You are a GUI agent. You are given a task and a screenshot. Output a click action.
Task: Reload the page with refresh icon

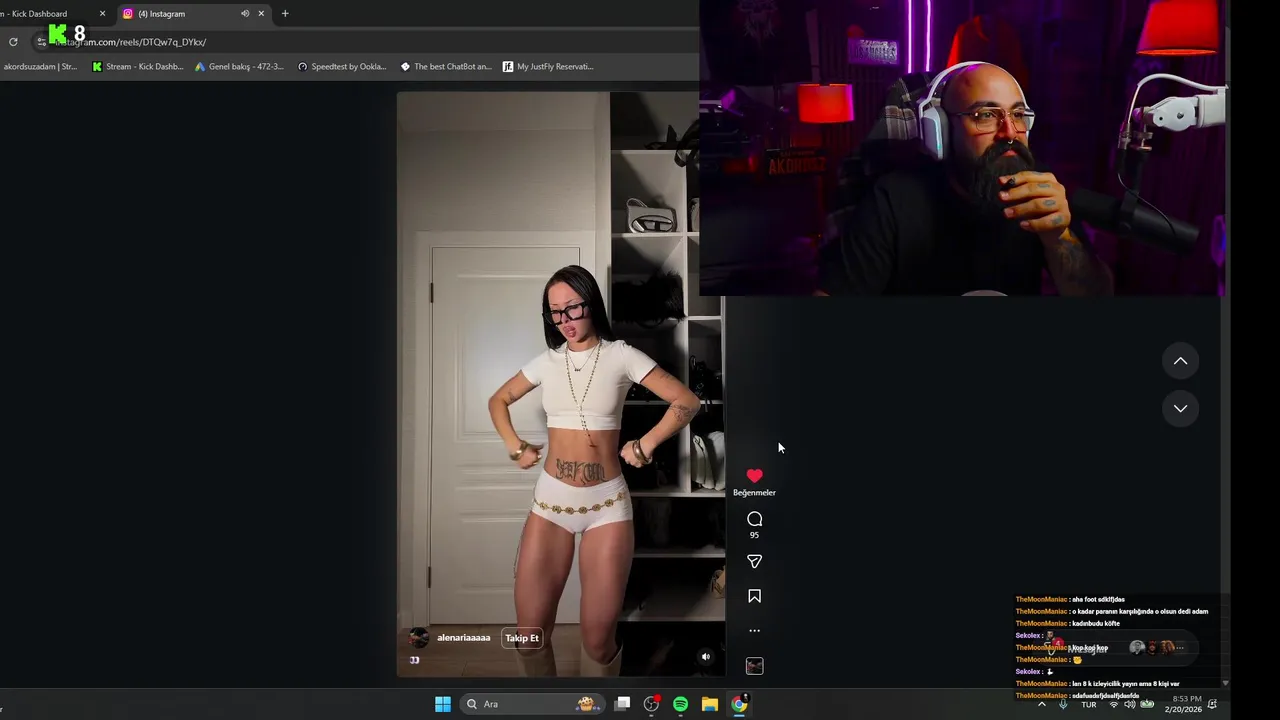click(13, 42)
